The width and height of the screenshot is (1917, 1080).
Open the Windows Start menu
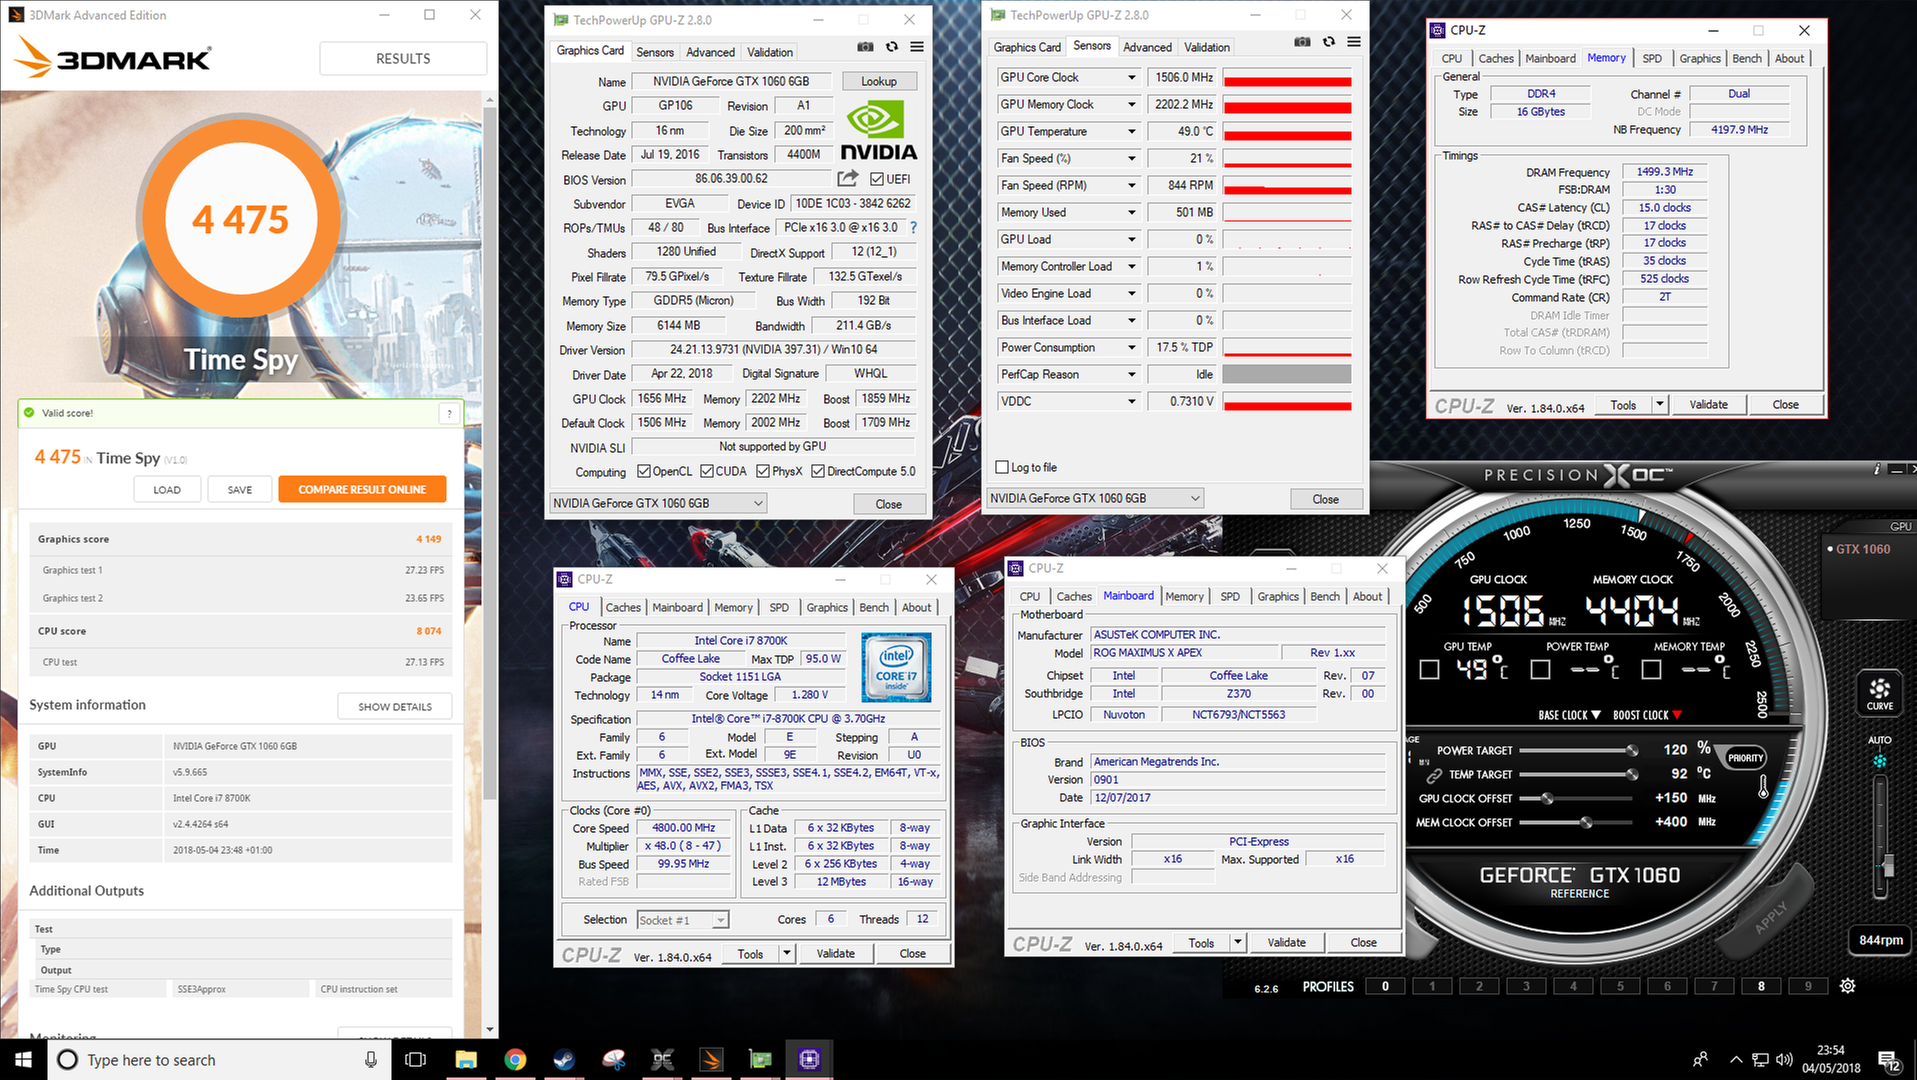(23, 1059)
